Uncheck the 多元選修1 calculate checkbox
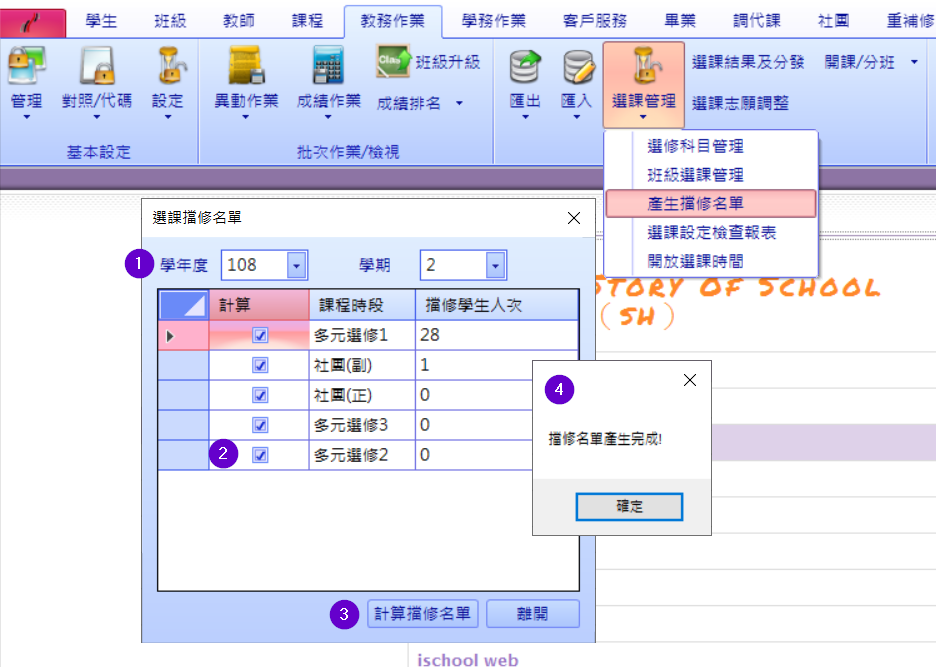Viewport: 936px width, 667px height. click(x=260, y=336)
